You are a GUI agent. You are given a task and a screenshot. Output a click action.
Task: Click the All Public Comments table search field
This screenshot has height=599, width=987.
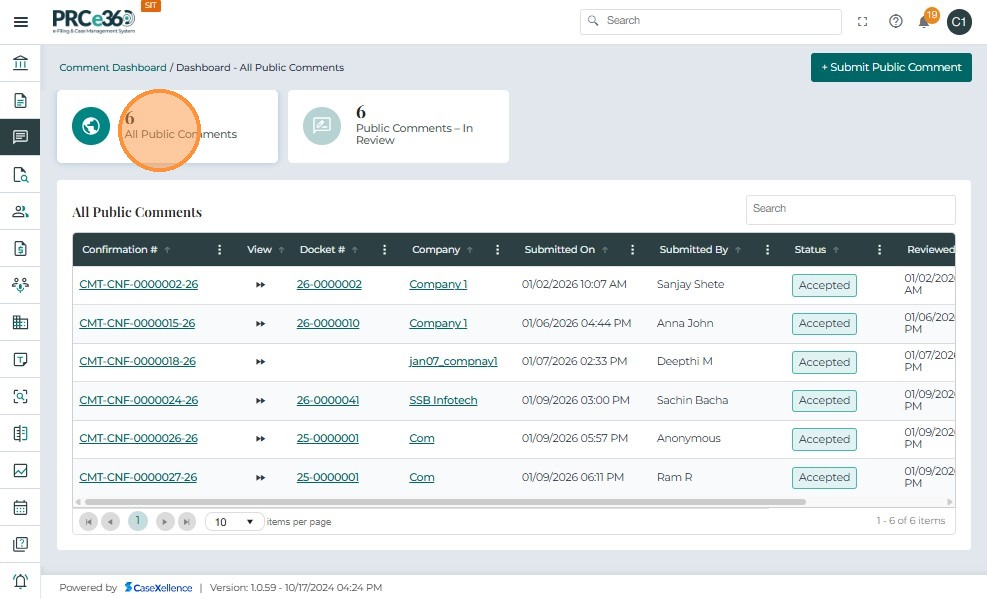(x=850, y=209)
